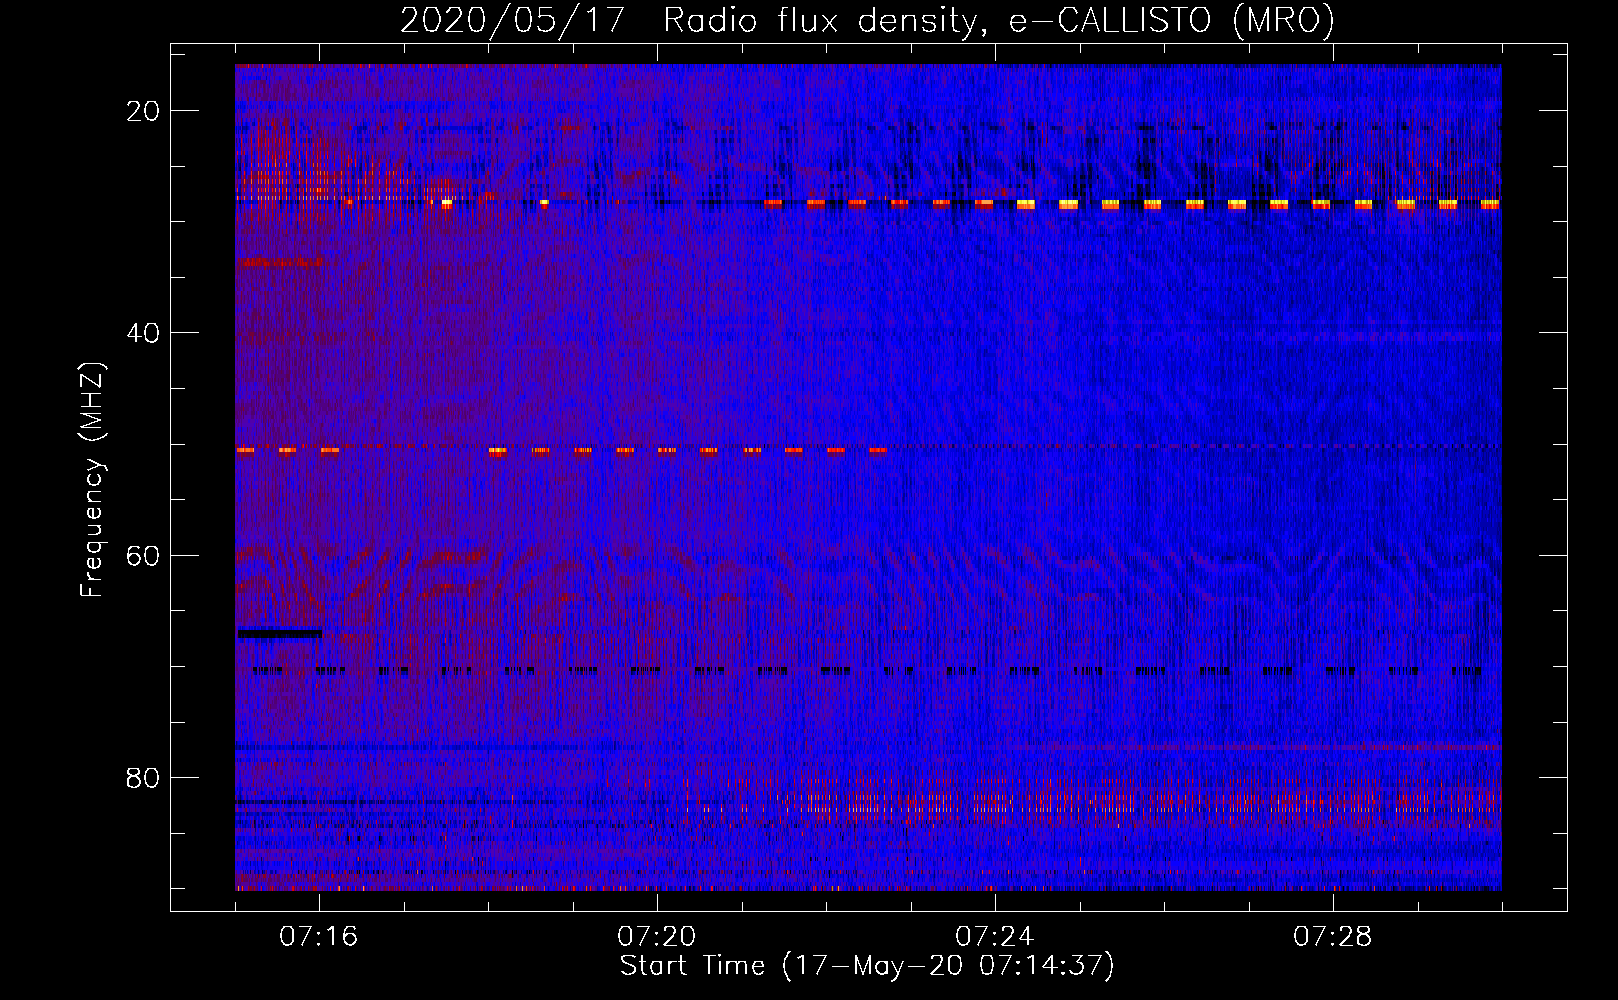
Task: Click the 07:28 time tick label
Action: 1333,937
